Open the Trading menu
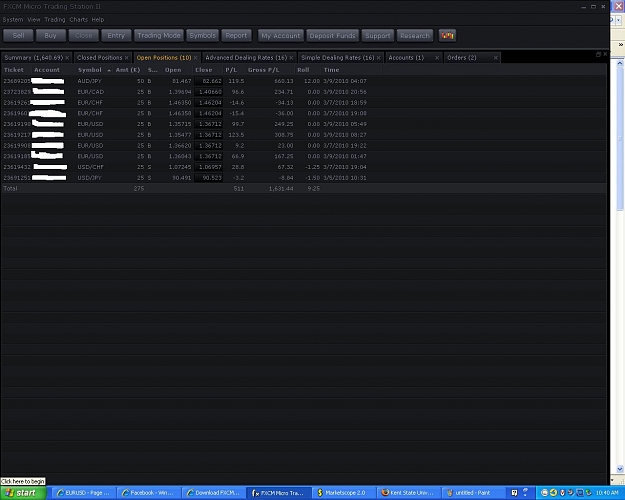This screenshot has height=500, width=625. [55, 20]
